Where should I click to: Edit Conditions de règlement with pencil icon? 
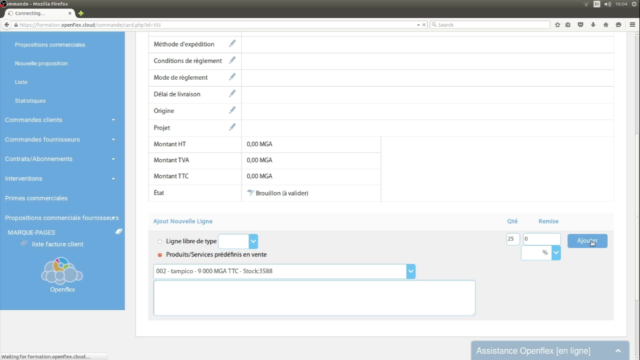click(x=232, y=60)
